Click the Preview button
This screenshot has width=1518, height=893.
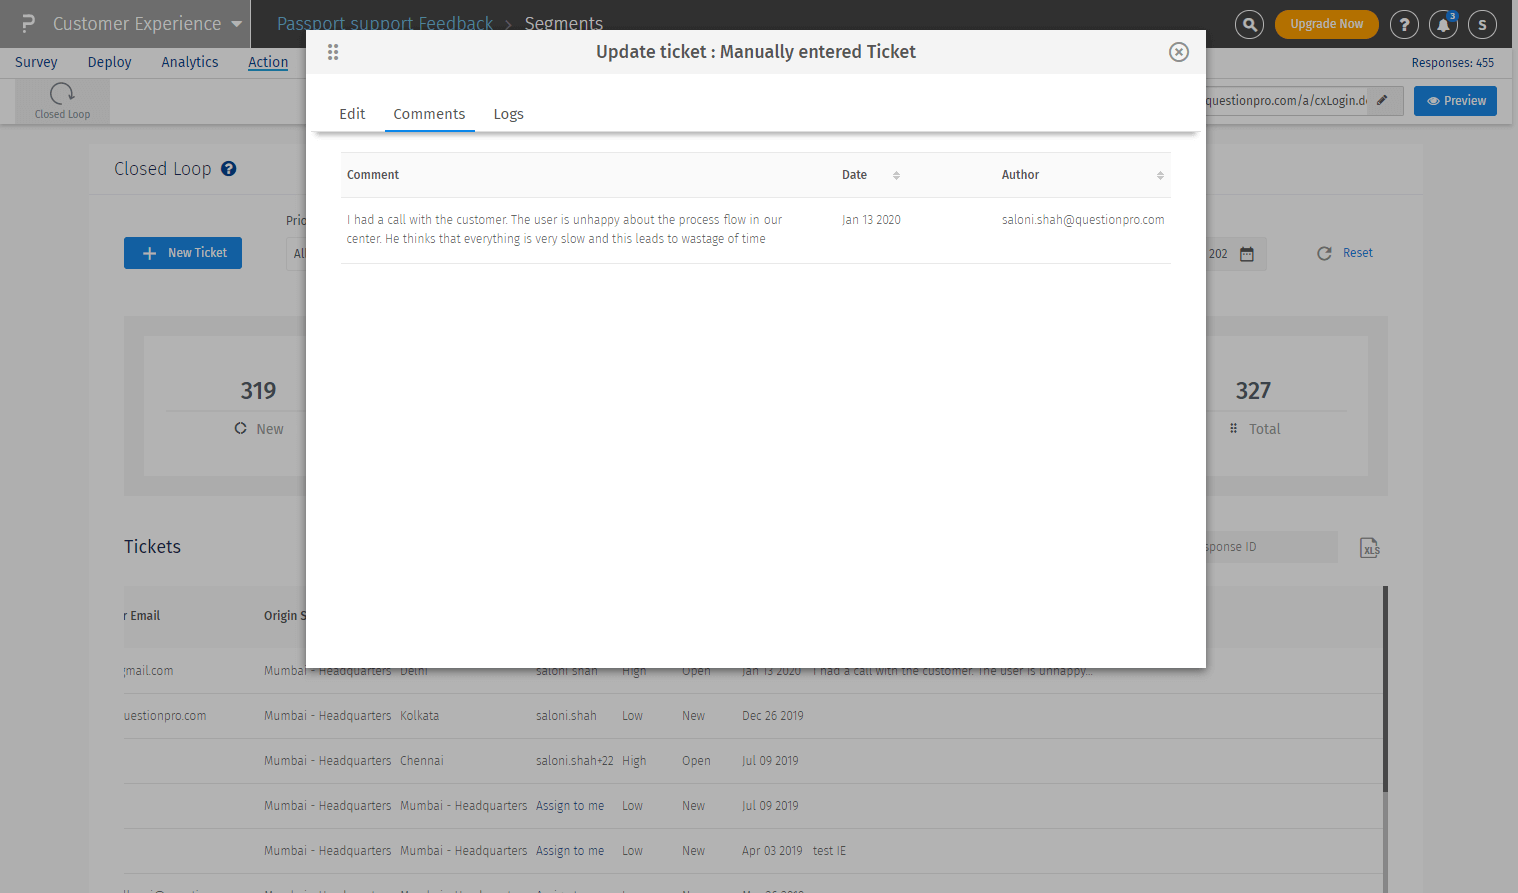1455,101
